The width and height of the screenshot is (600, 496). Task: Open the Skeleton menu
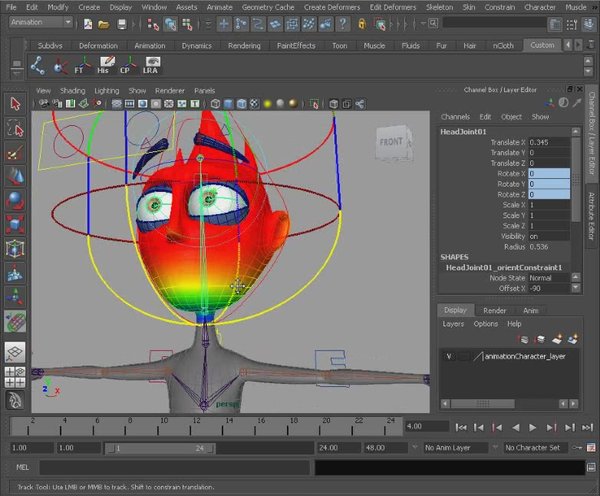click(x=439, y=6)
